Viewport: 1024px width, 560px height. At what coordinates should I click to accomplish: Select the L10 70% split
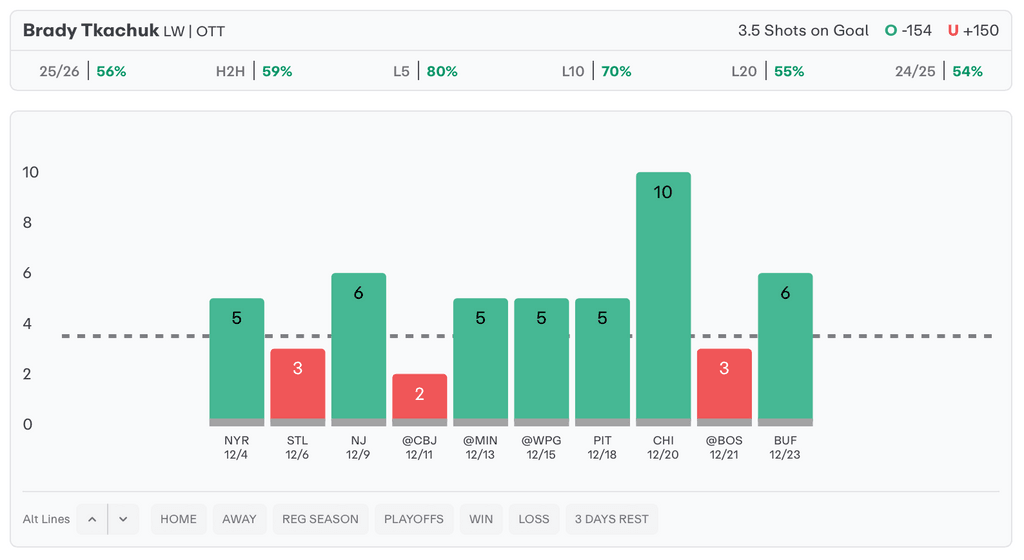(596, 72)
